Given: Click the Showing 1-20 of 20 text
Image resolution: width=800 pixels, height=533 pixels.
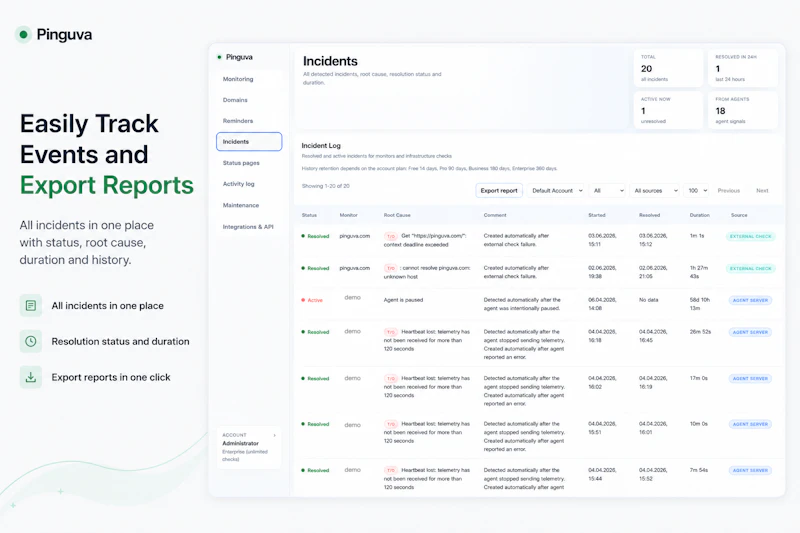Looking at the screenshot, I should [x=326, y=186].
